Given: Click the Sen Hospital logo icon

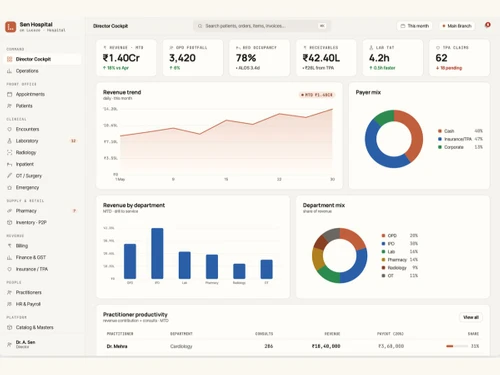Looking at the screenshot, I should pos(11,27).
